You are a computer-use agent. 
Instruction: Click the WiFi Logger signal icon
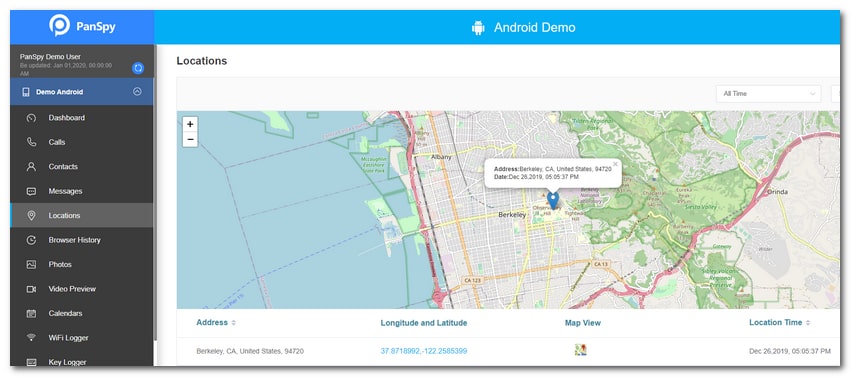[x=31, y=337]
